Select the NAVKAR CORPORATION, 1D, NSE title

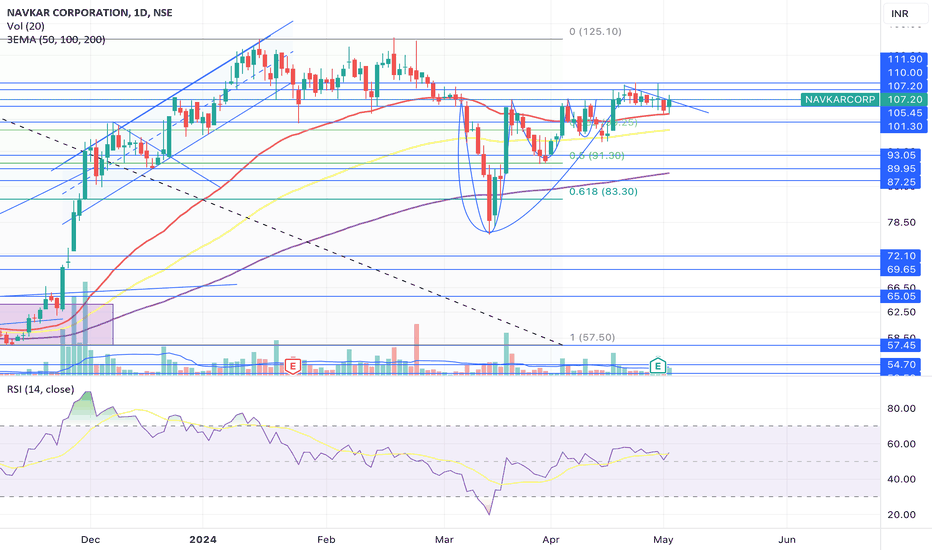[90, 12]
